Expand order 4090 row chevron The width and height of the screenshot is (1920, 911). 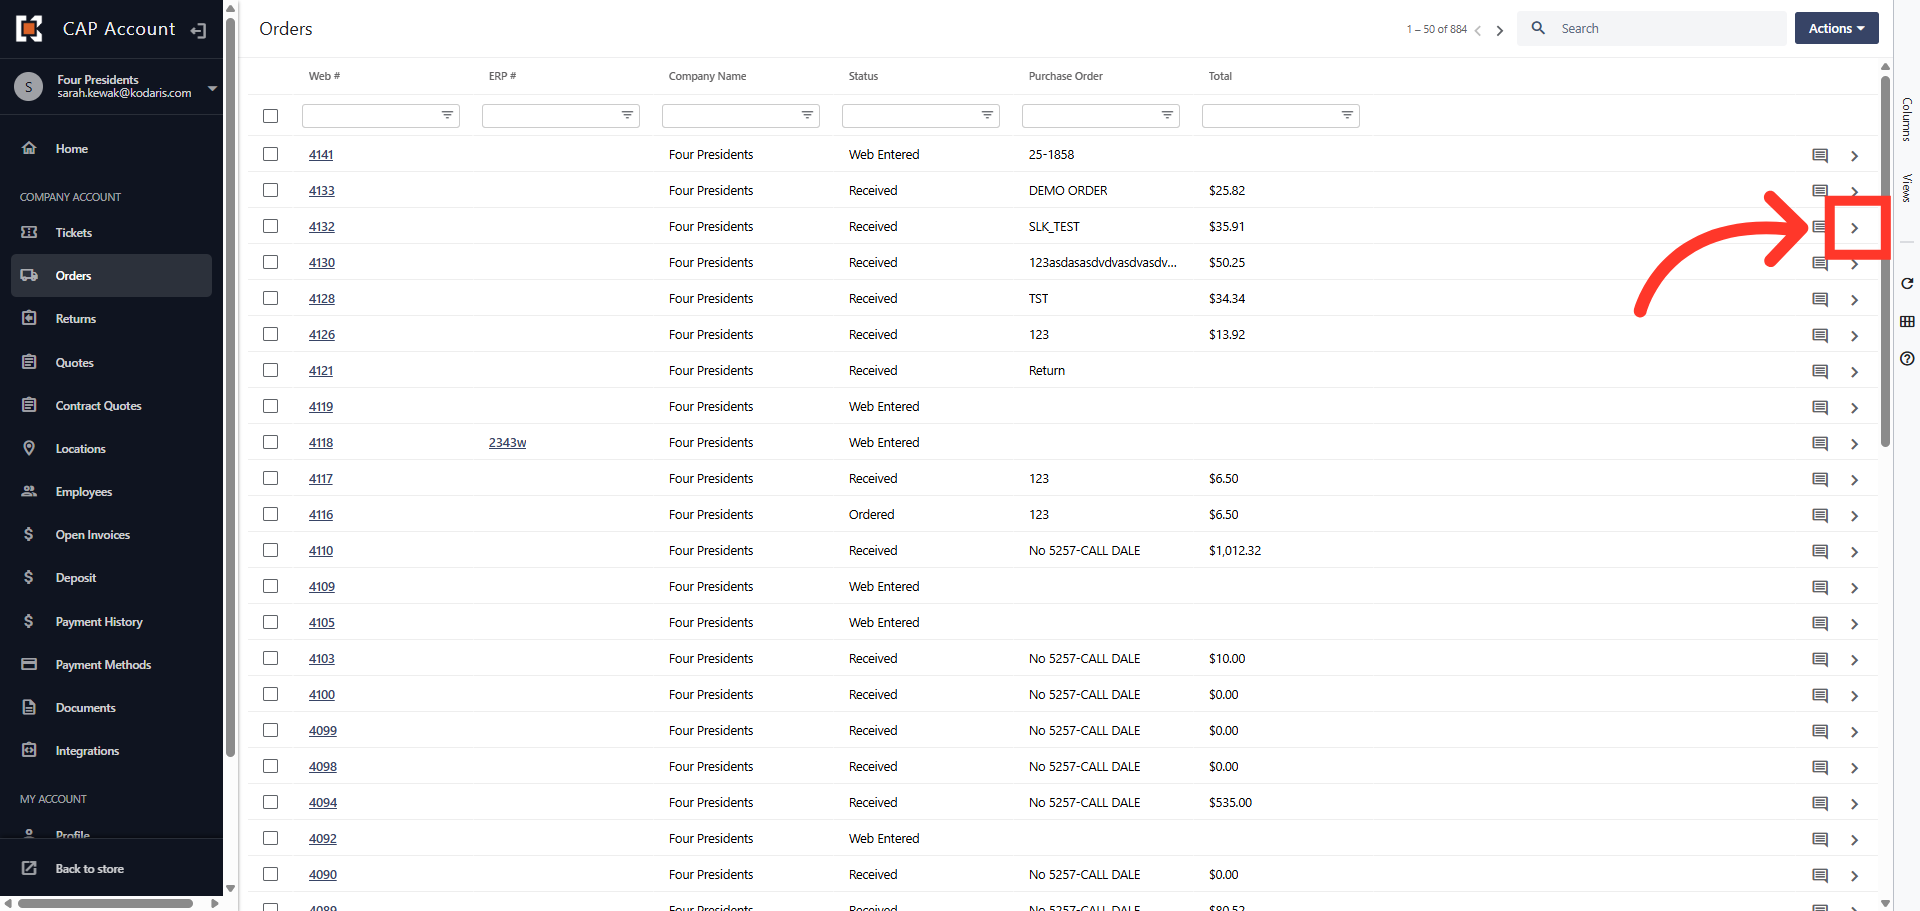pyautogui.click(x=1854, y=876)
